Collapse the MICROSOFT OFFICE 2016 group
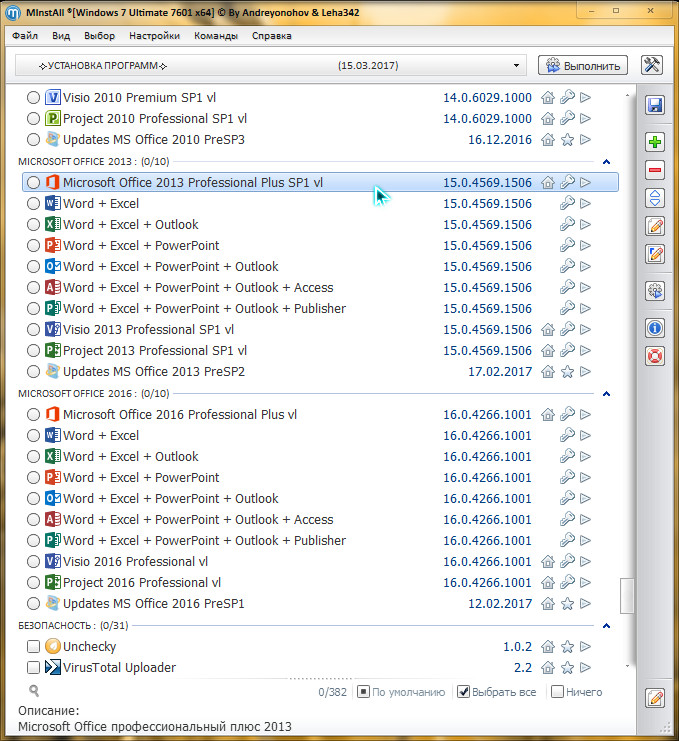Image resolution: width=679 pixels, height=741 pixels. point(607,394)
